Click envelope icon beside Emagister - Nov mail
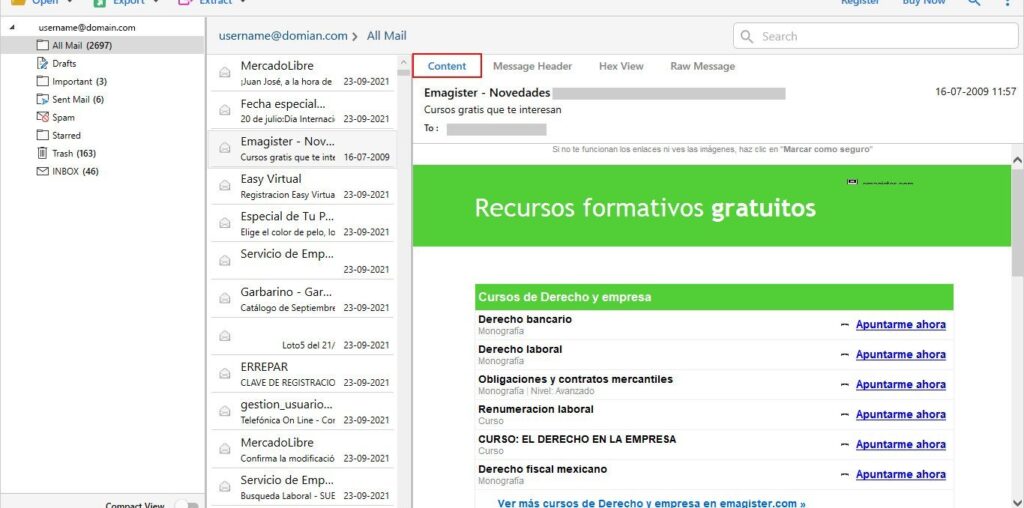This screenshot has height=508, width=1024. (x=225, y=148)
